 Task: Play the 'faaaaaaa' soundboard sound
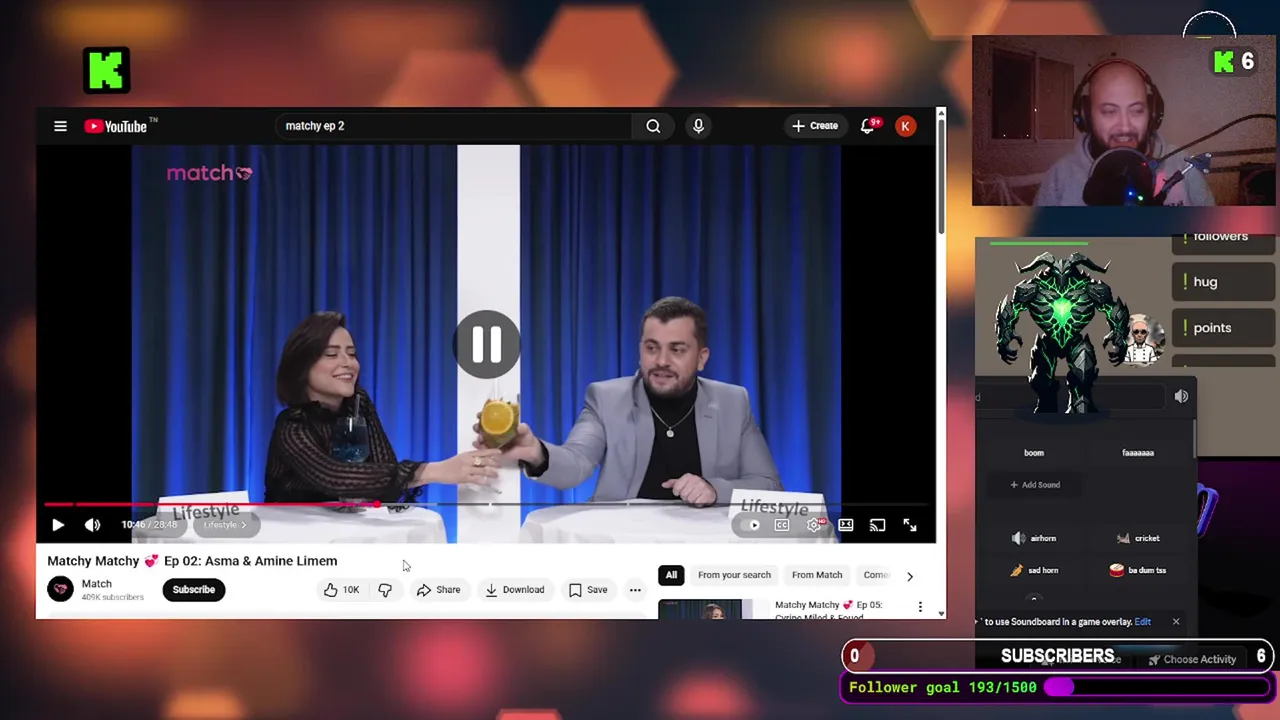(x=1138, y=453)
